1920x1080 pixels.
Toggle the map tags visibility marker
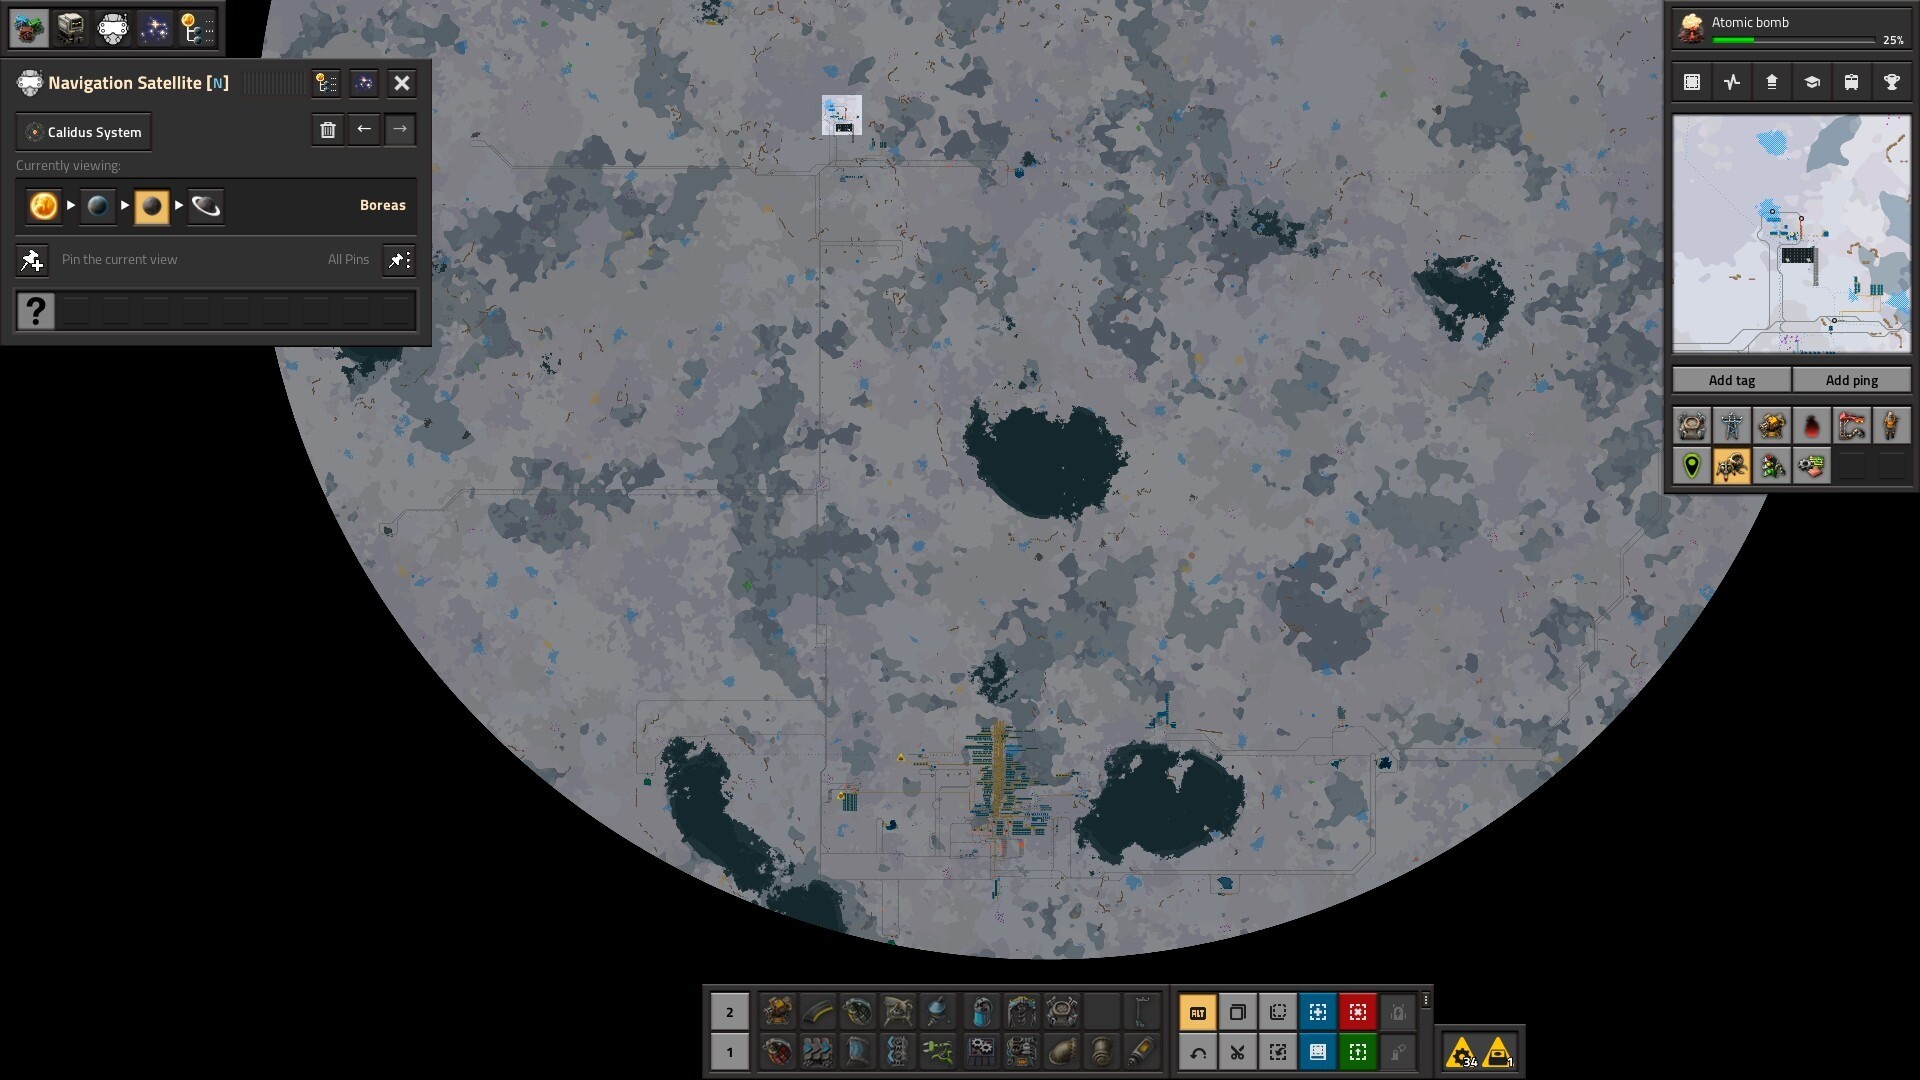[x=1692, y=467]
